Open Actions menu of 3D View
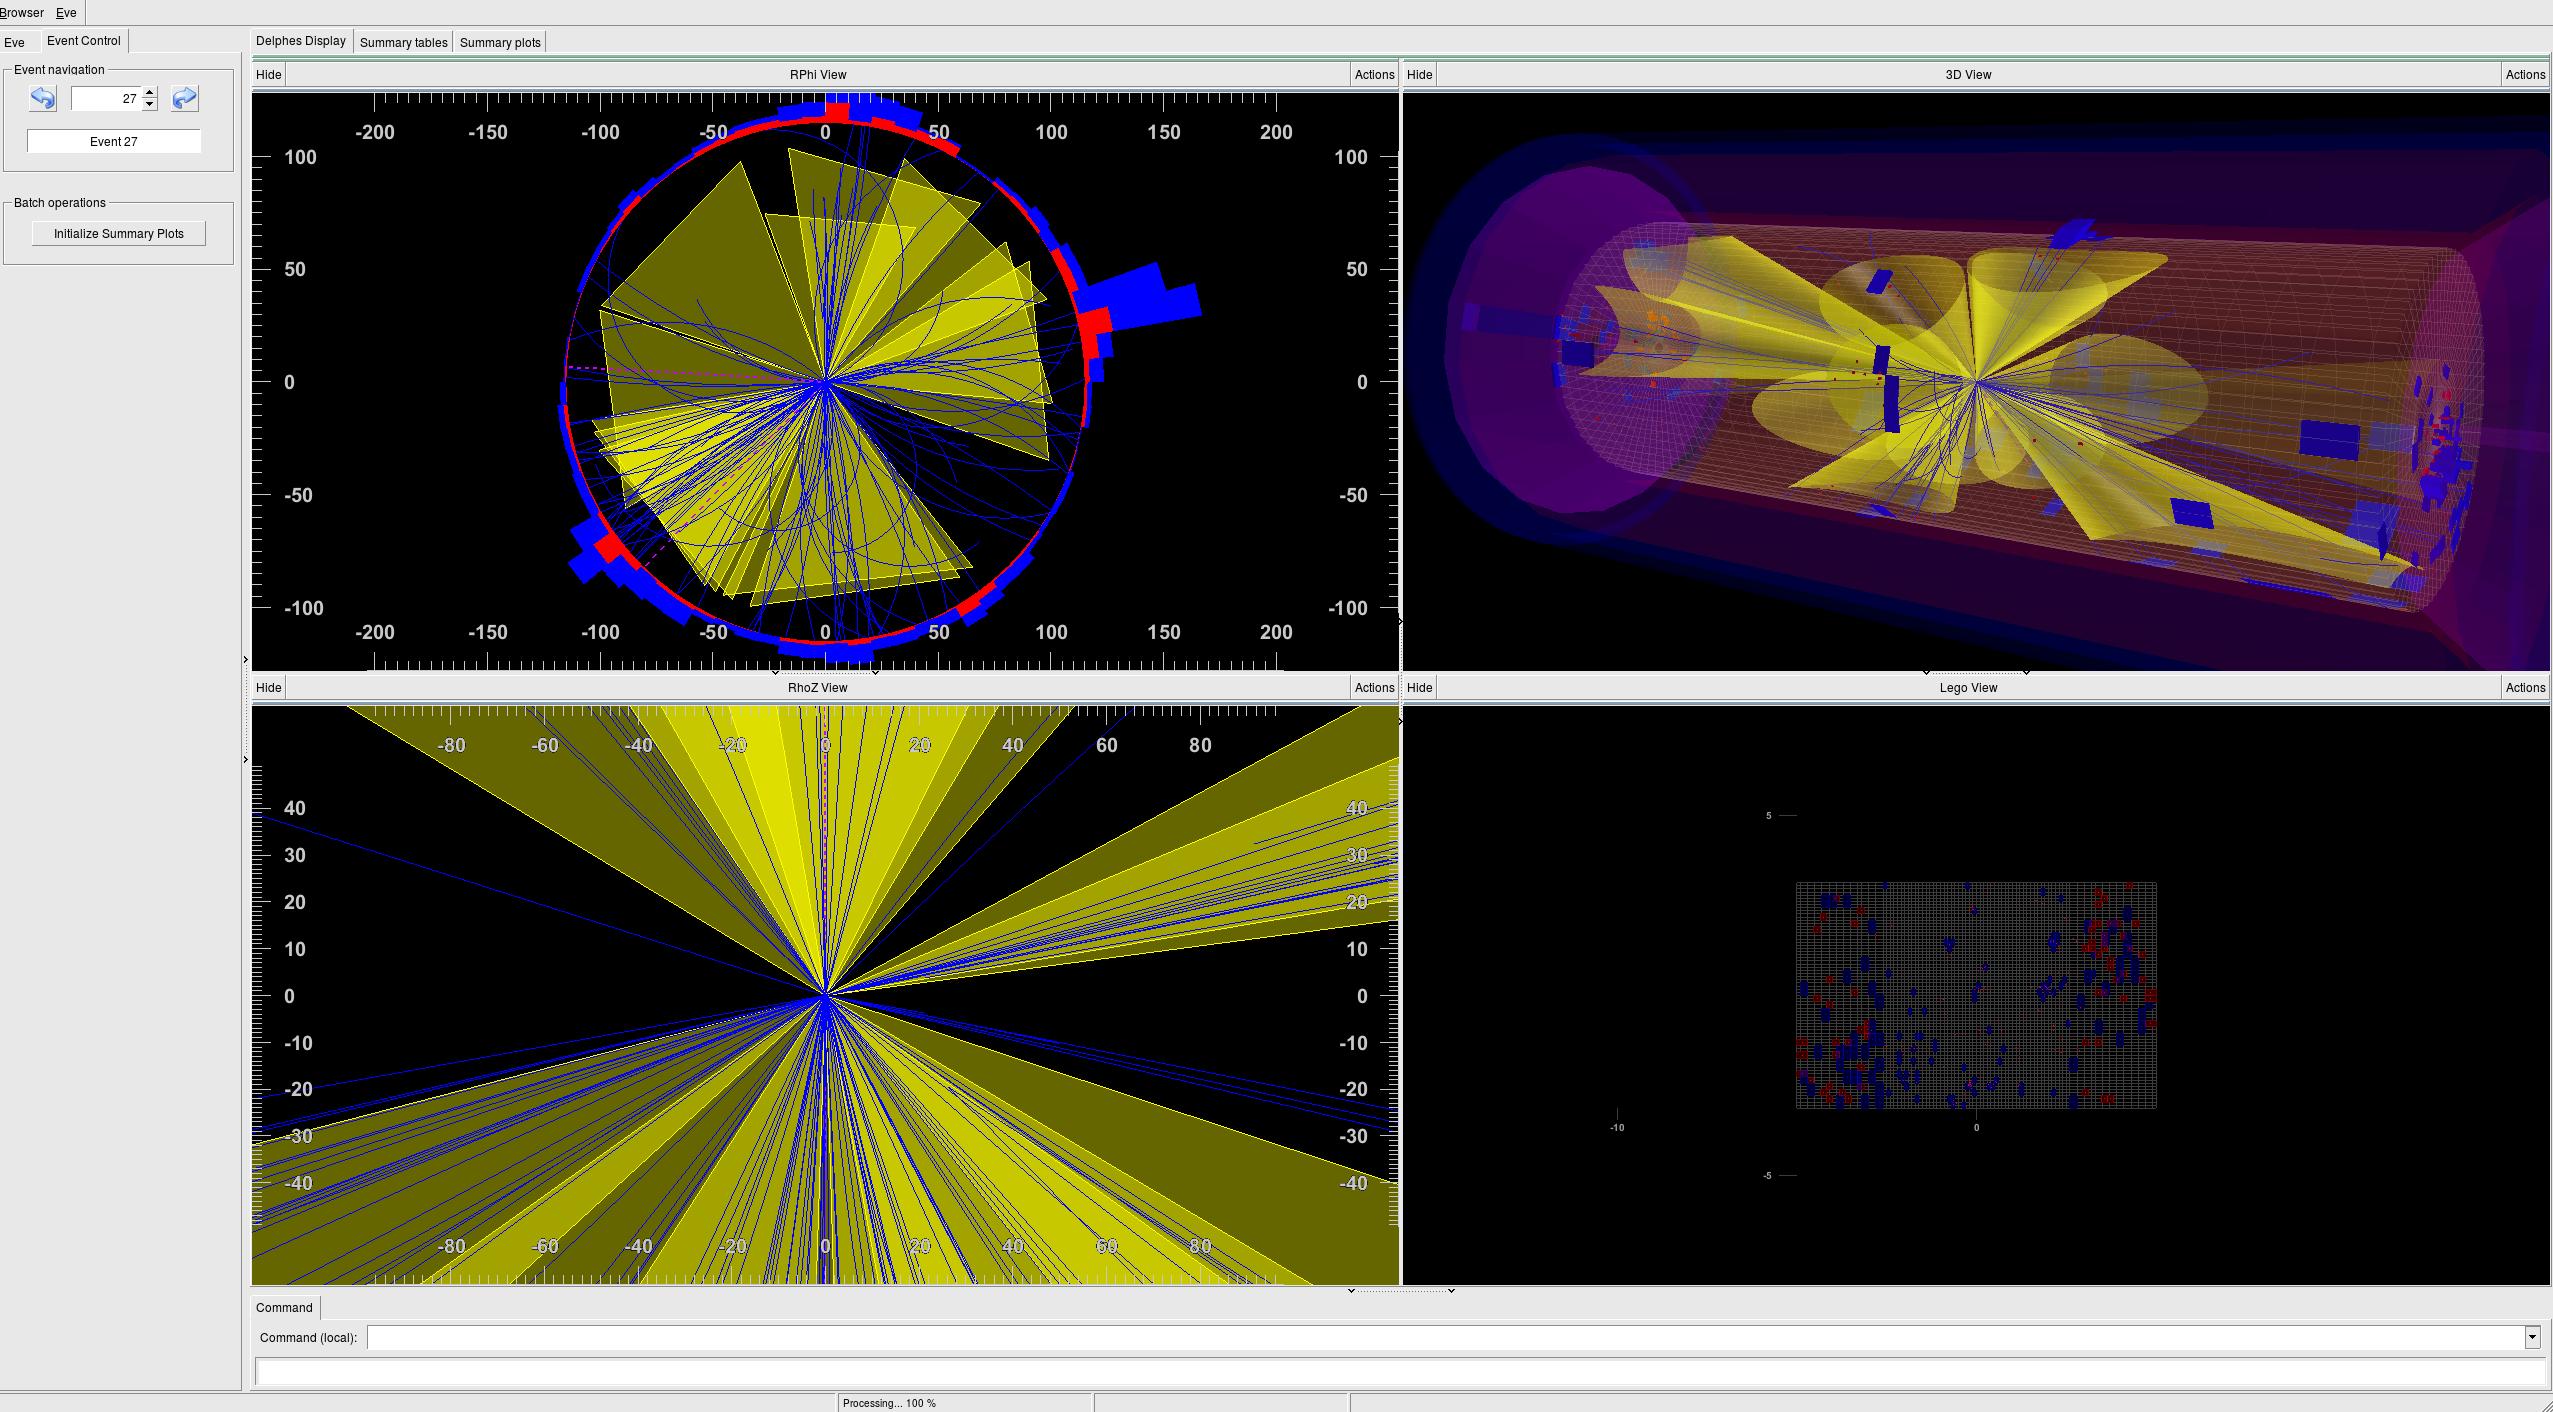This screenshot has width=2553, height=1412. click(x=2524, y=74)
